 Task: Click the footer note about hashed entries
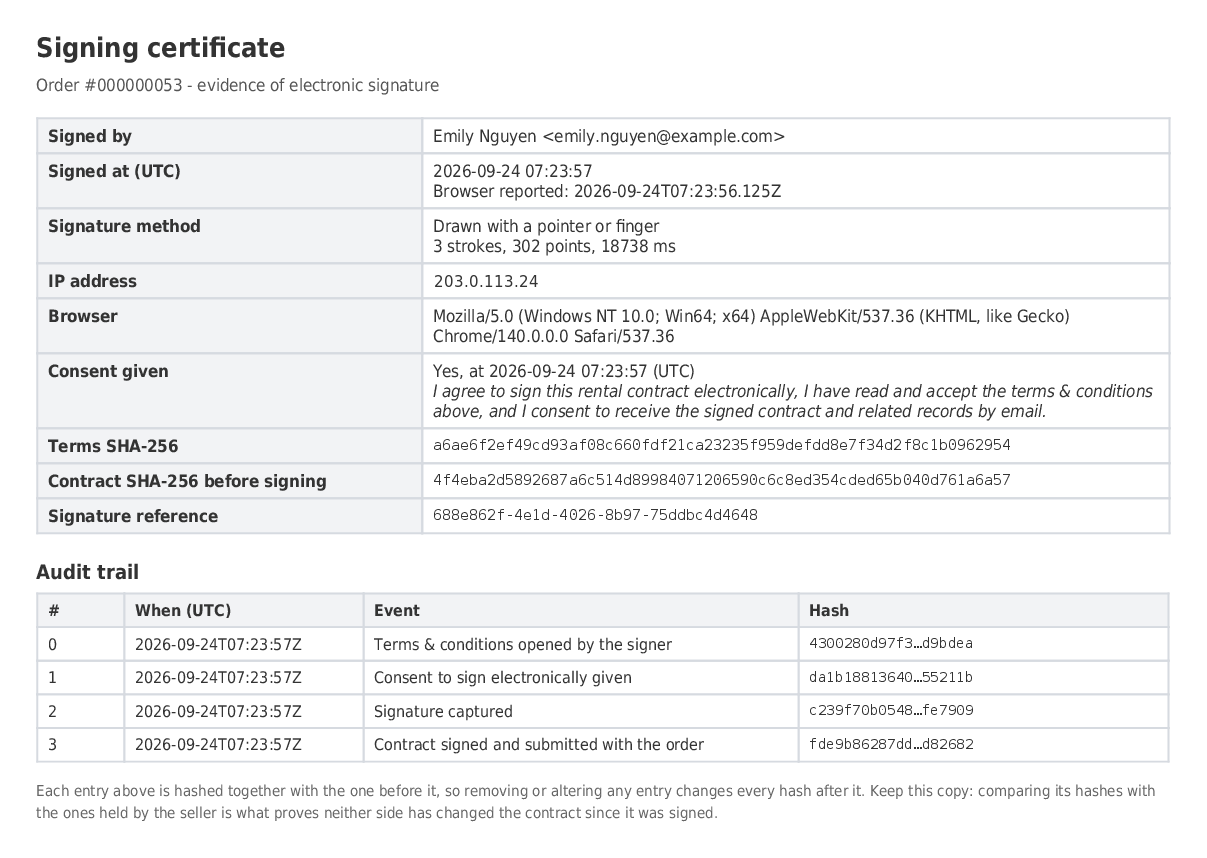point(596,802)
